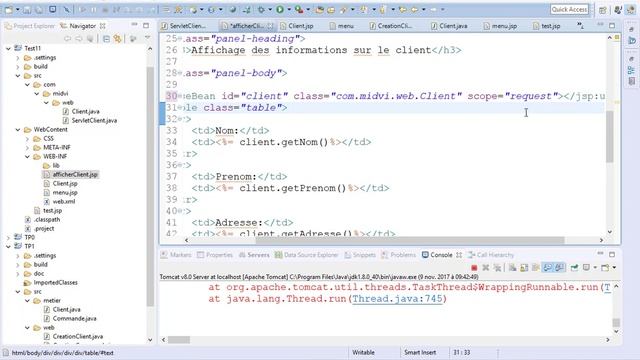The image size is (640, 360).
Task: Open the Servers tab
Action: pyautogui.click(x=254, y=255)
